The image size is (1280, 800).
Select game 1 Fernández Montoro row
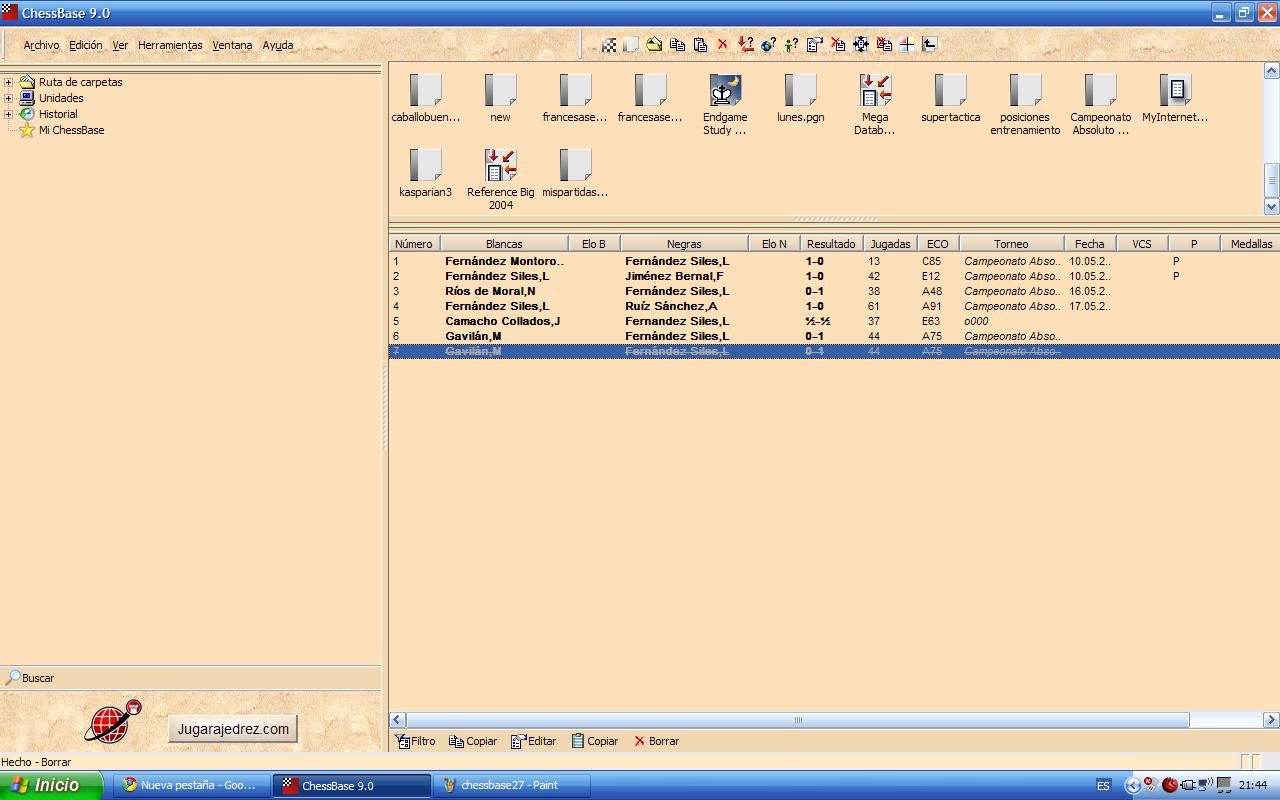[x=834, y=261]
